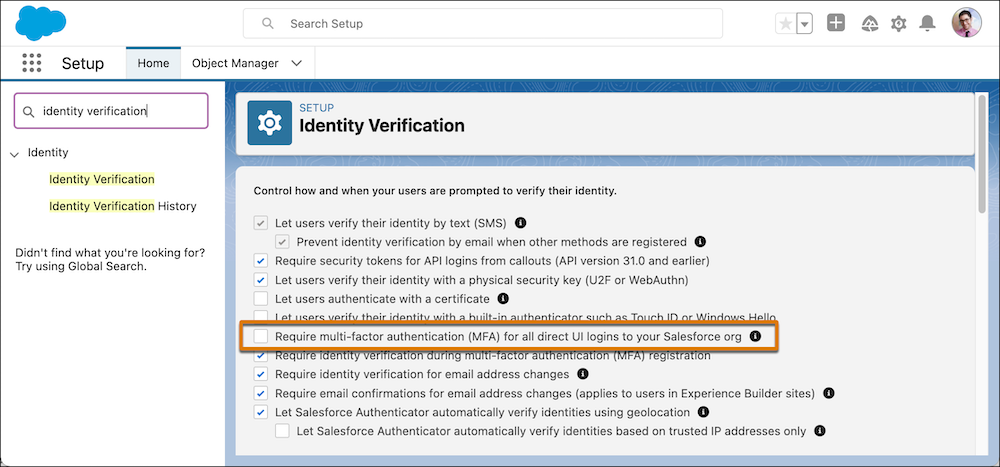
Task: Click info icon beside authenticate with a certificate
Action: point(503,298)
